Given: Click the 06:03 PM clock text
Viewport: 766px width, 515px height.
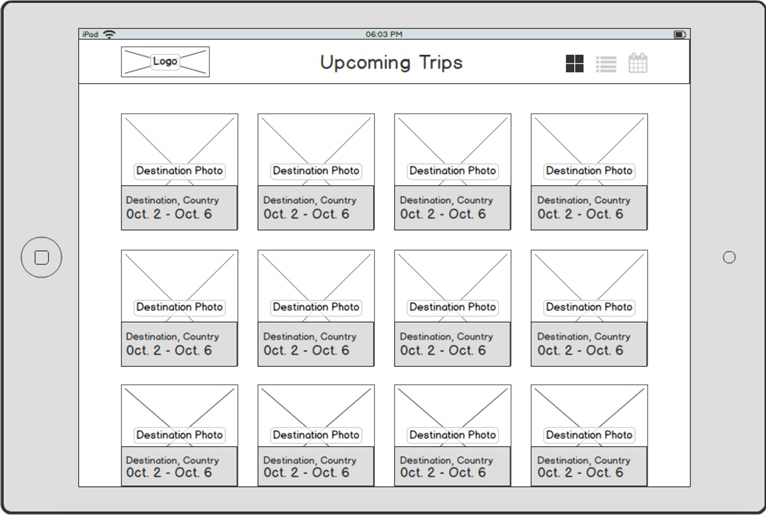Looking at the screenshot, I should 384,34.
